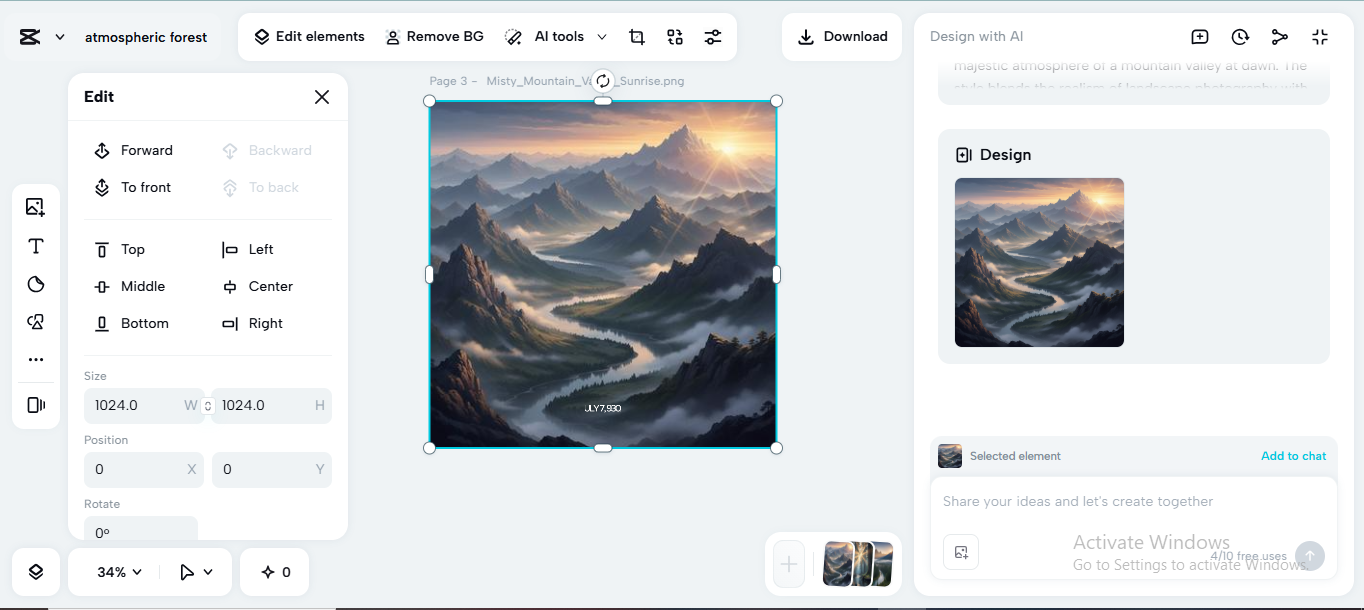
Task: Add a new page with plus button
Action: [x=789, y=564]
